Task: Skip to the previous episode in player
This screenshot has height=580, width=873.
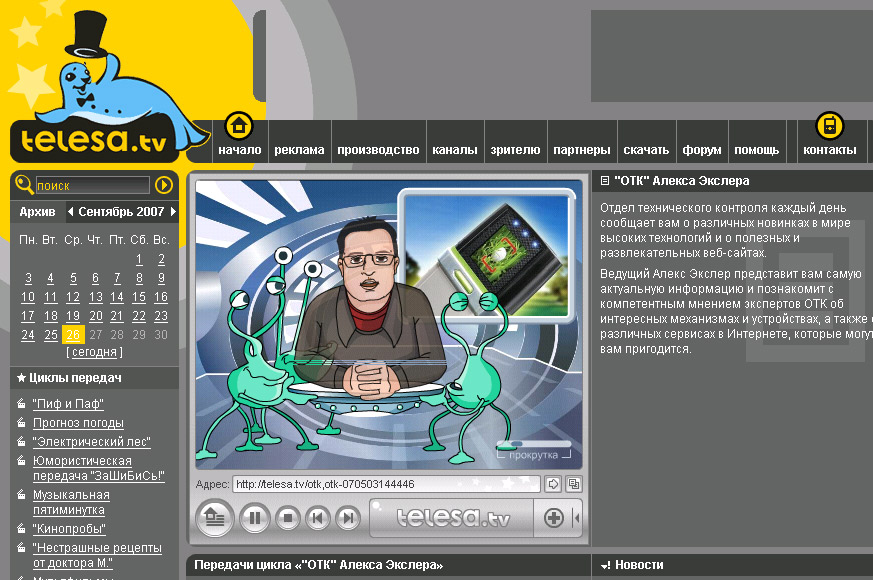Action: [x=317, y=518]
